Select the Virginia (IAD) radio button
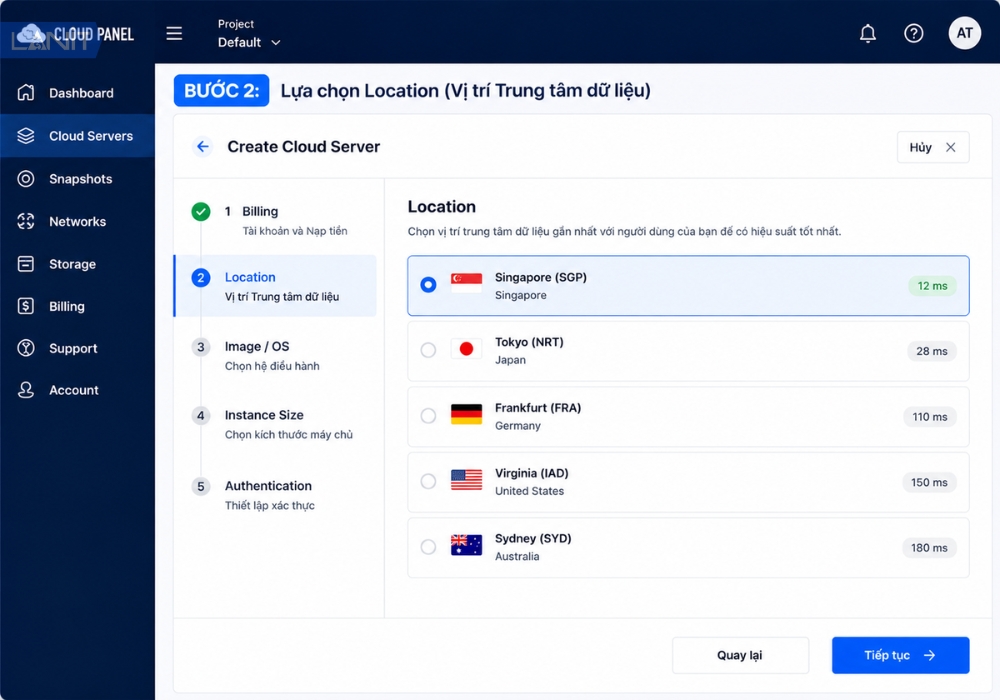The height and width of the screenshot is (700, 1000). click(429, 481)
